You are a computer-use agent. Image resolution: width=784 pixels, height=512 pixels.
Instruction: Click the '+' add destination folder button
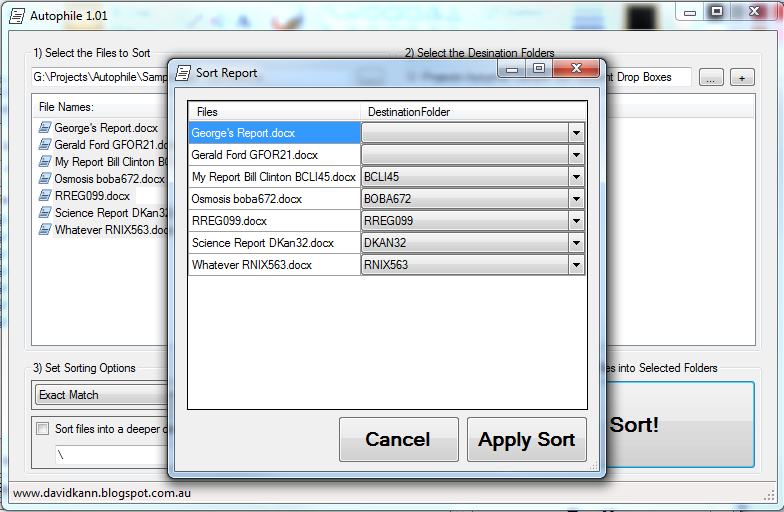click(x=742, y=78)
